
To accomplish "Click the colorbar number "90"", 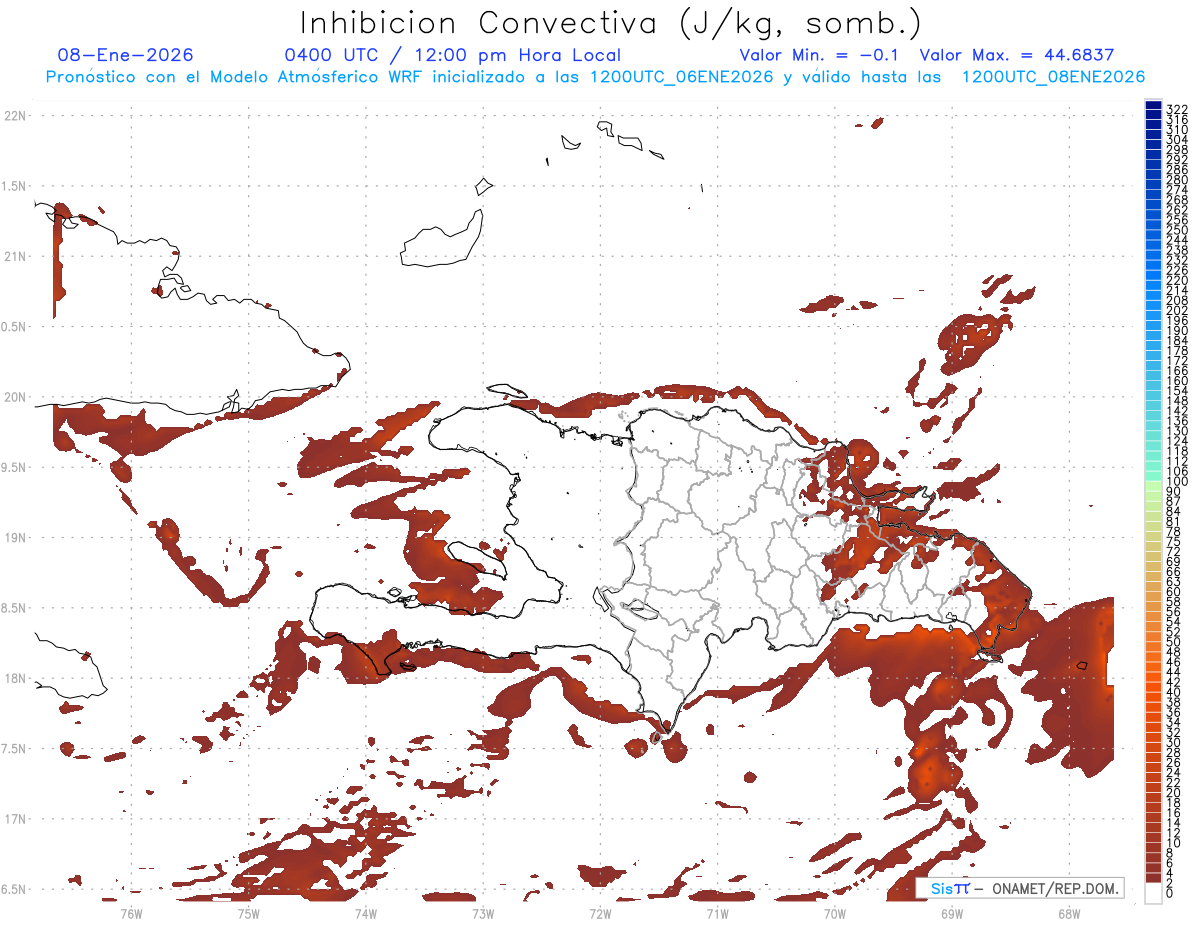I will coord(1174,492).
